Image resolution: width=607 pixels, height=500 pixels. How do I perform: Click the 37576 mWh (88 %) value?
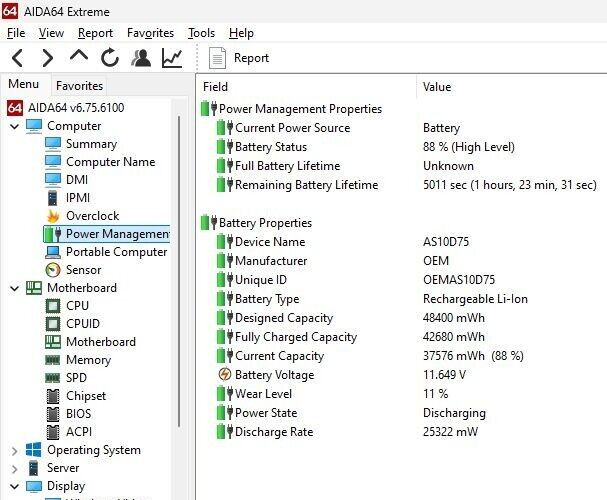tap(473, 356)
